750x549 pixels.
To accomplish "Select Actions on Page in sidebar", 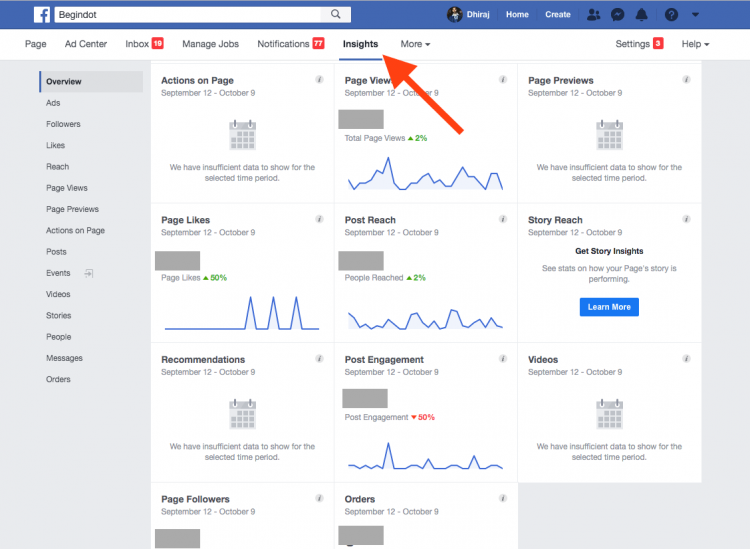I will point(75,231).
